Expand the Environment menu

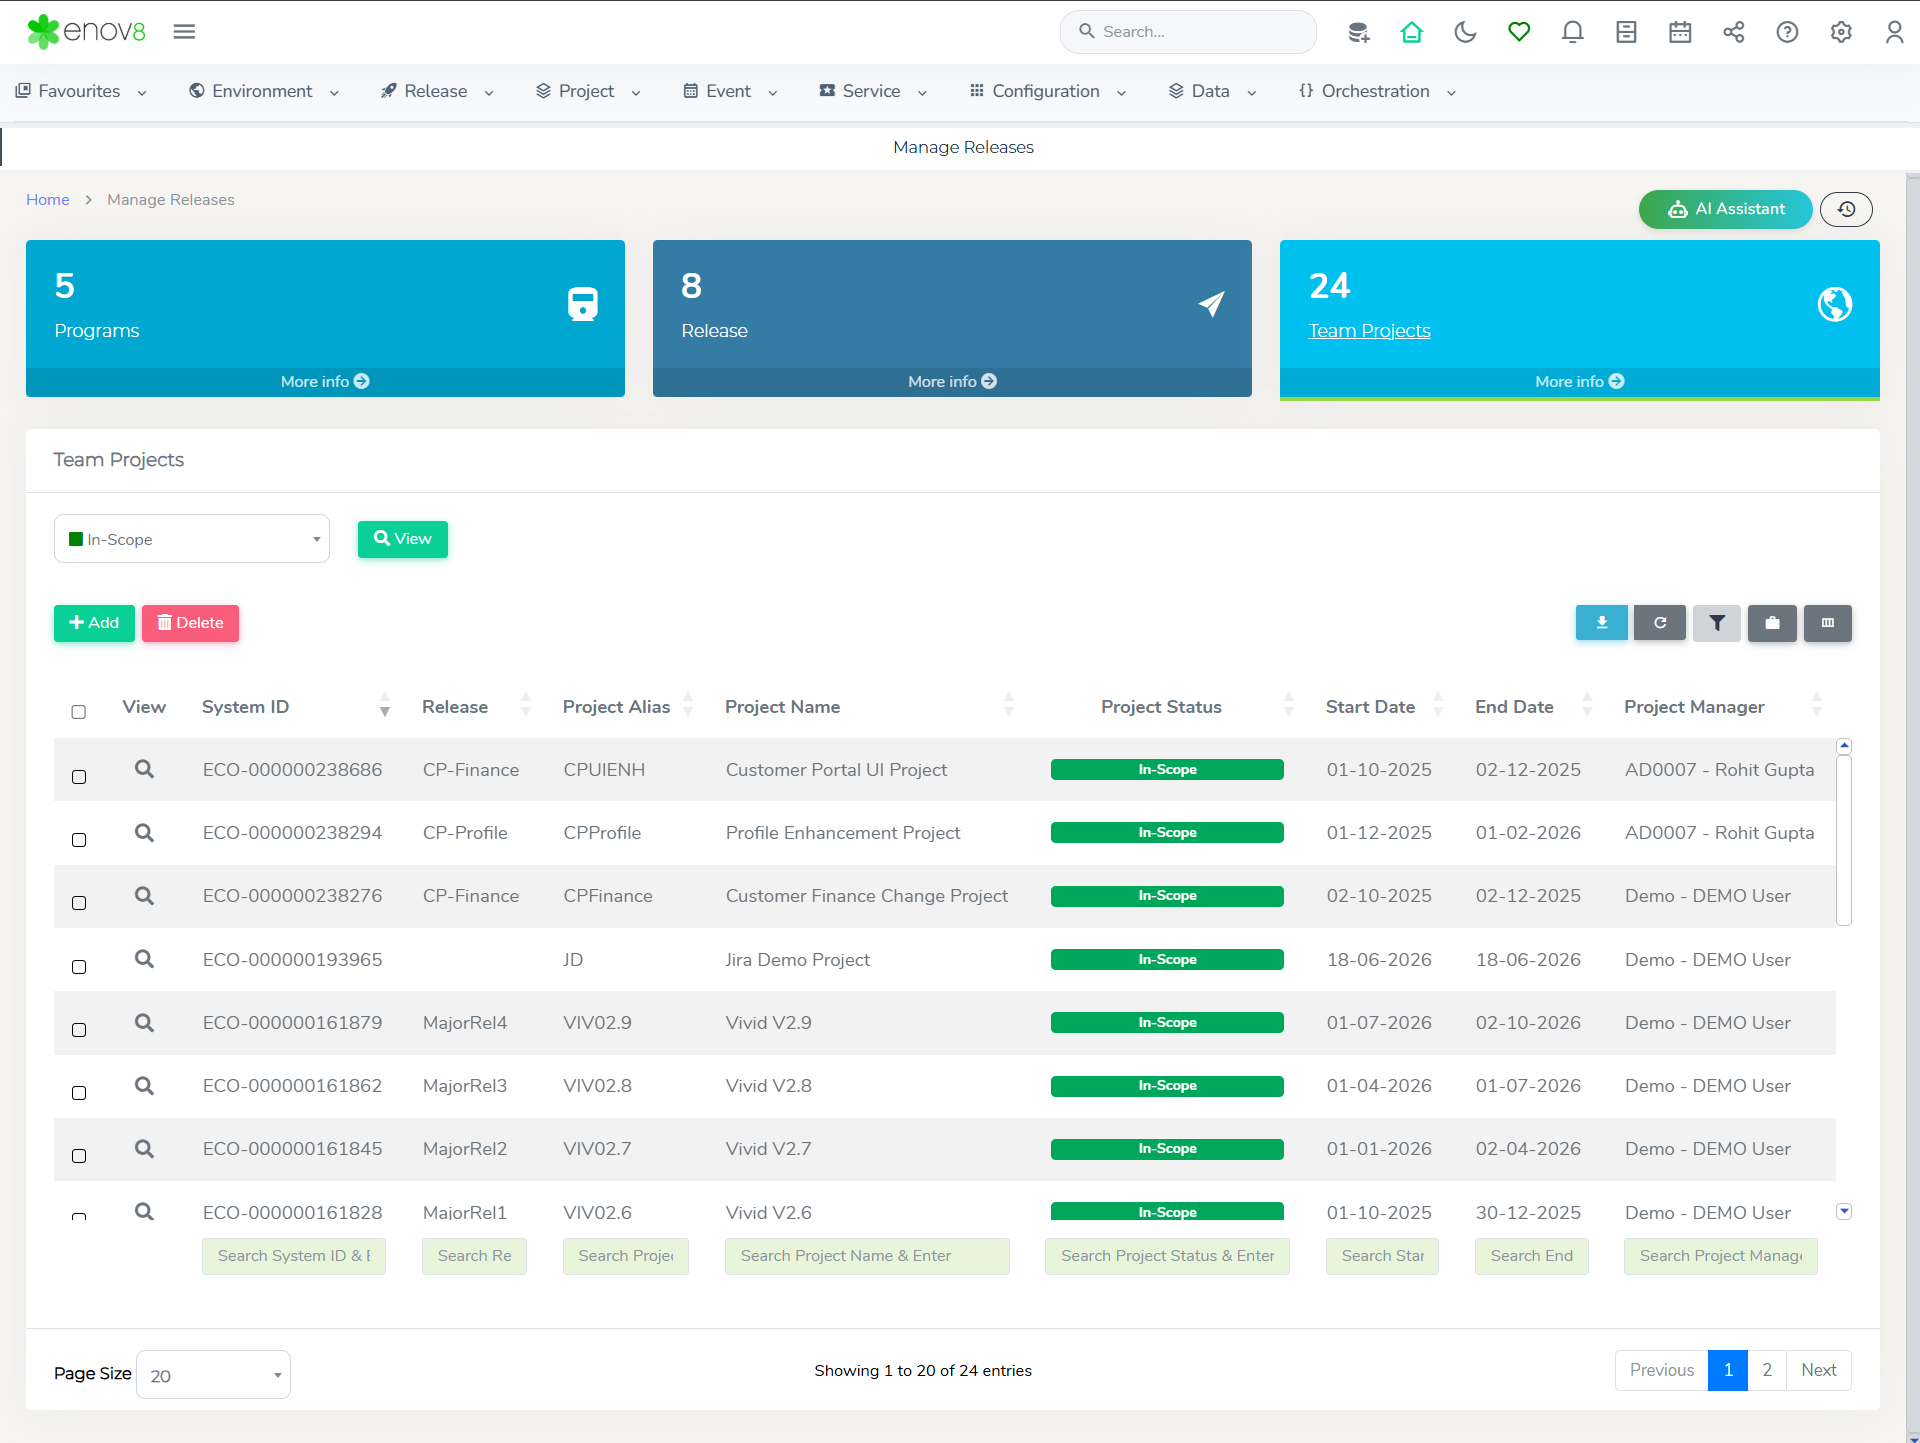264,91
